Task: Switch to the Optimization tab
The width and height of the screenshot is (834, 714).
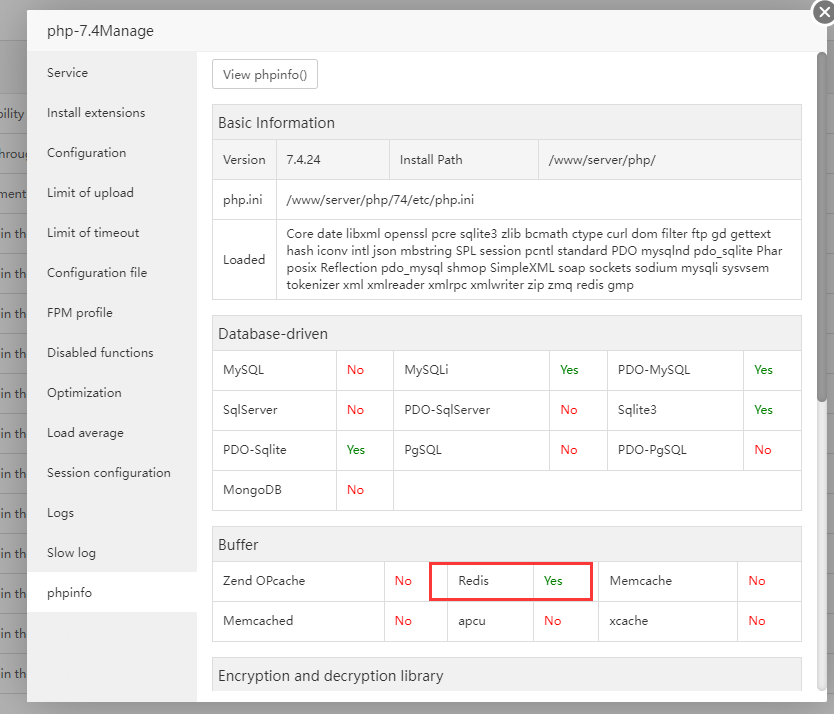Action: pyautogui.click(x=84, y=393)
